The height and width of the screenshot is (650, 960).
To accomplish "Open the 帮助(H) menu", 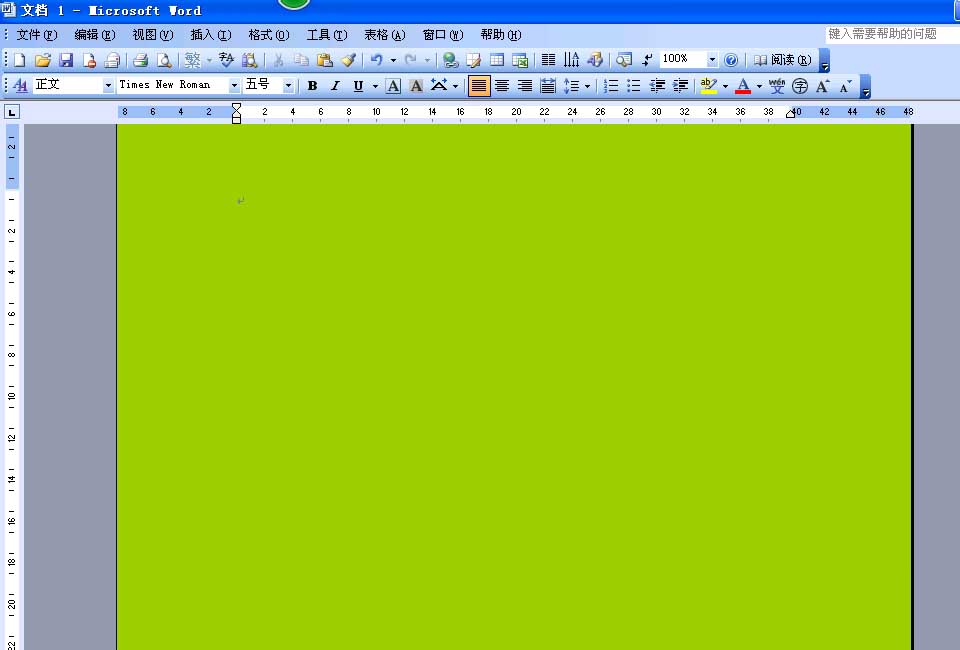I will pos(501,35).
